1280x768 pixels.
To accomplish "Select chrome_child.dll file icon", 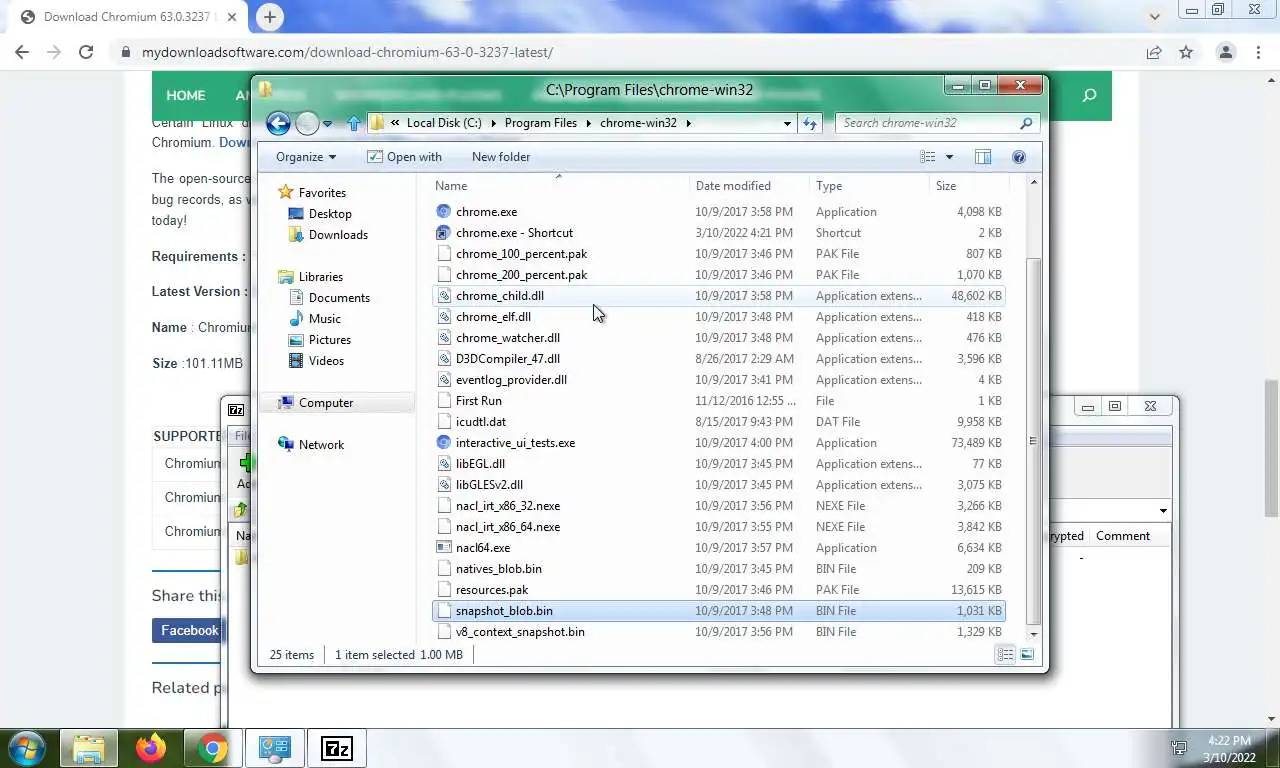I will click(x=444, y=295).
